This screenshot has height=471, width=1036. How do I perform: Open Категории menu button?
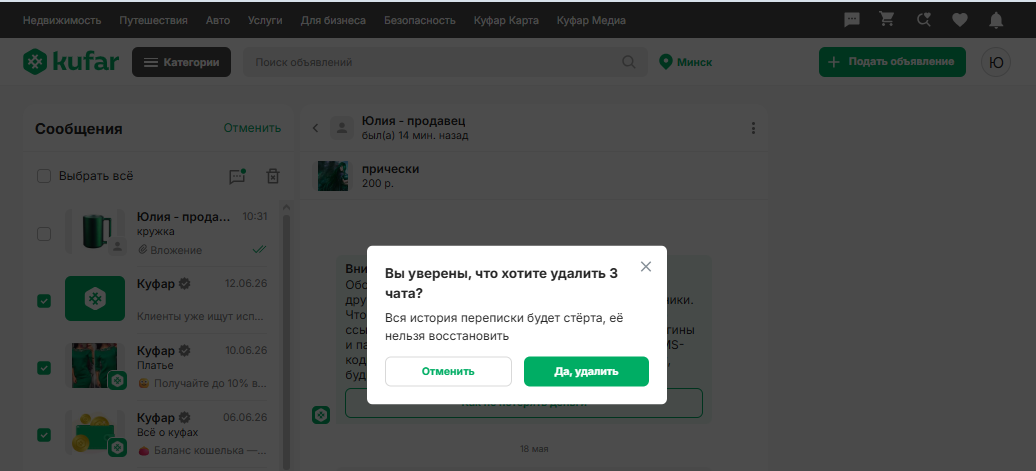181,62
